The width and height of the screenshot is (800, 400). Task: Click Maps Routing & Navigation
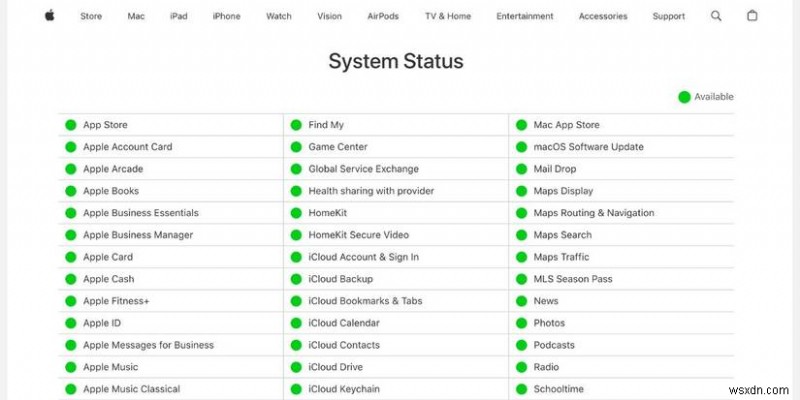tap(594, 213)
